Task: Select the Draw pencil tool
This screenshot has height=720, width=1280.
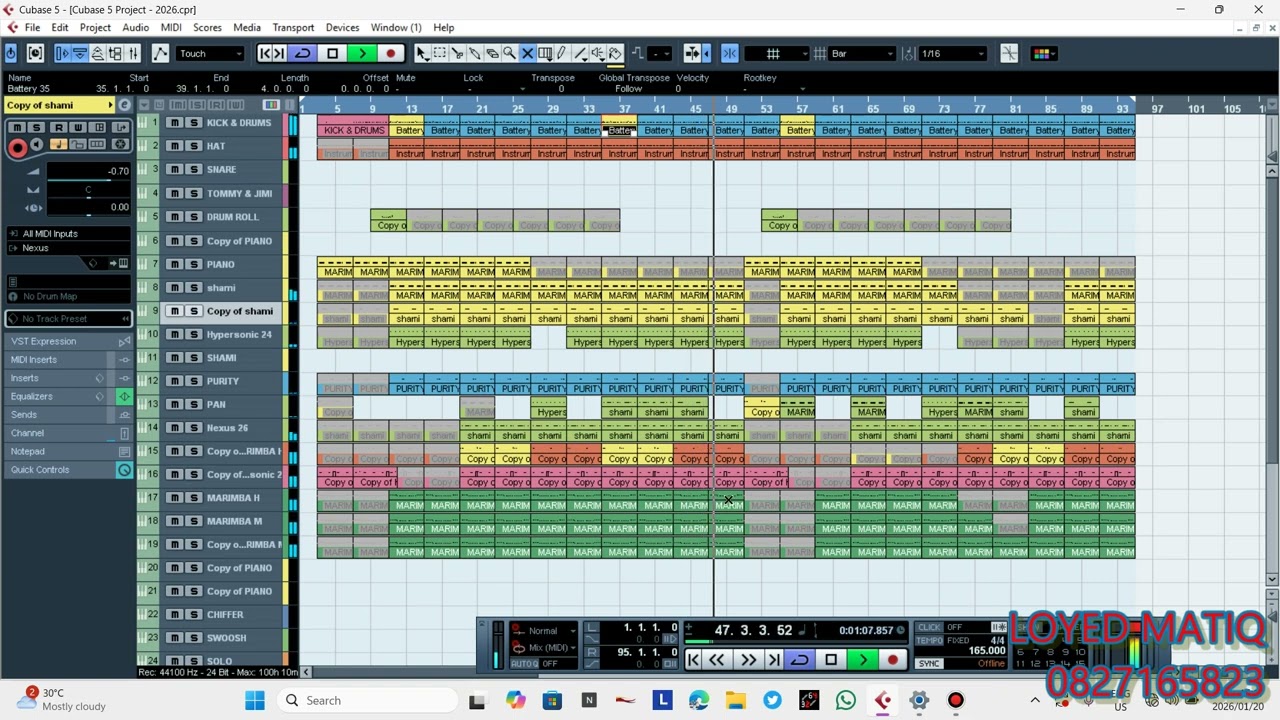Action: pyautogui.click(x=562, y=53)
